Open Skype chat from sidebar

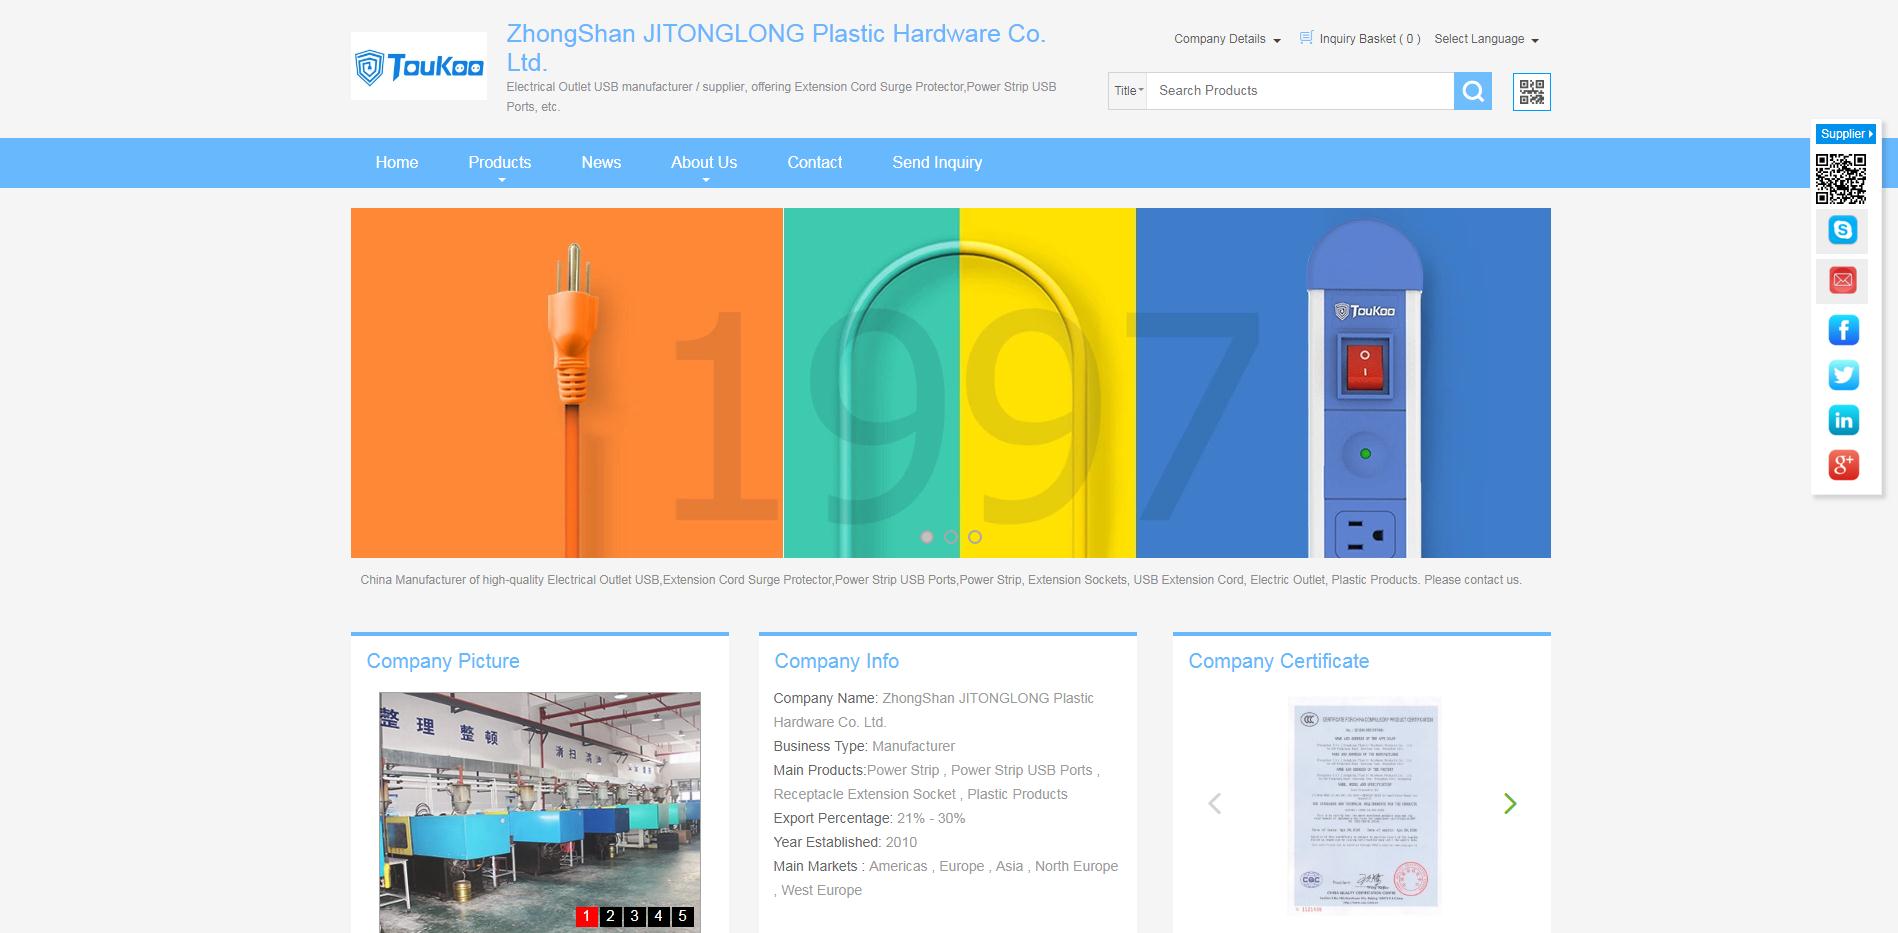(x=1842, y=230)
